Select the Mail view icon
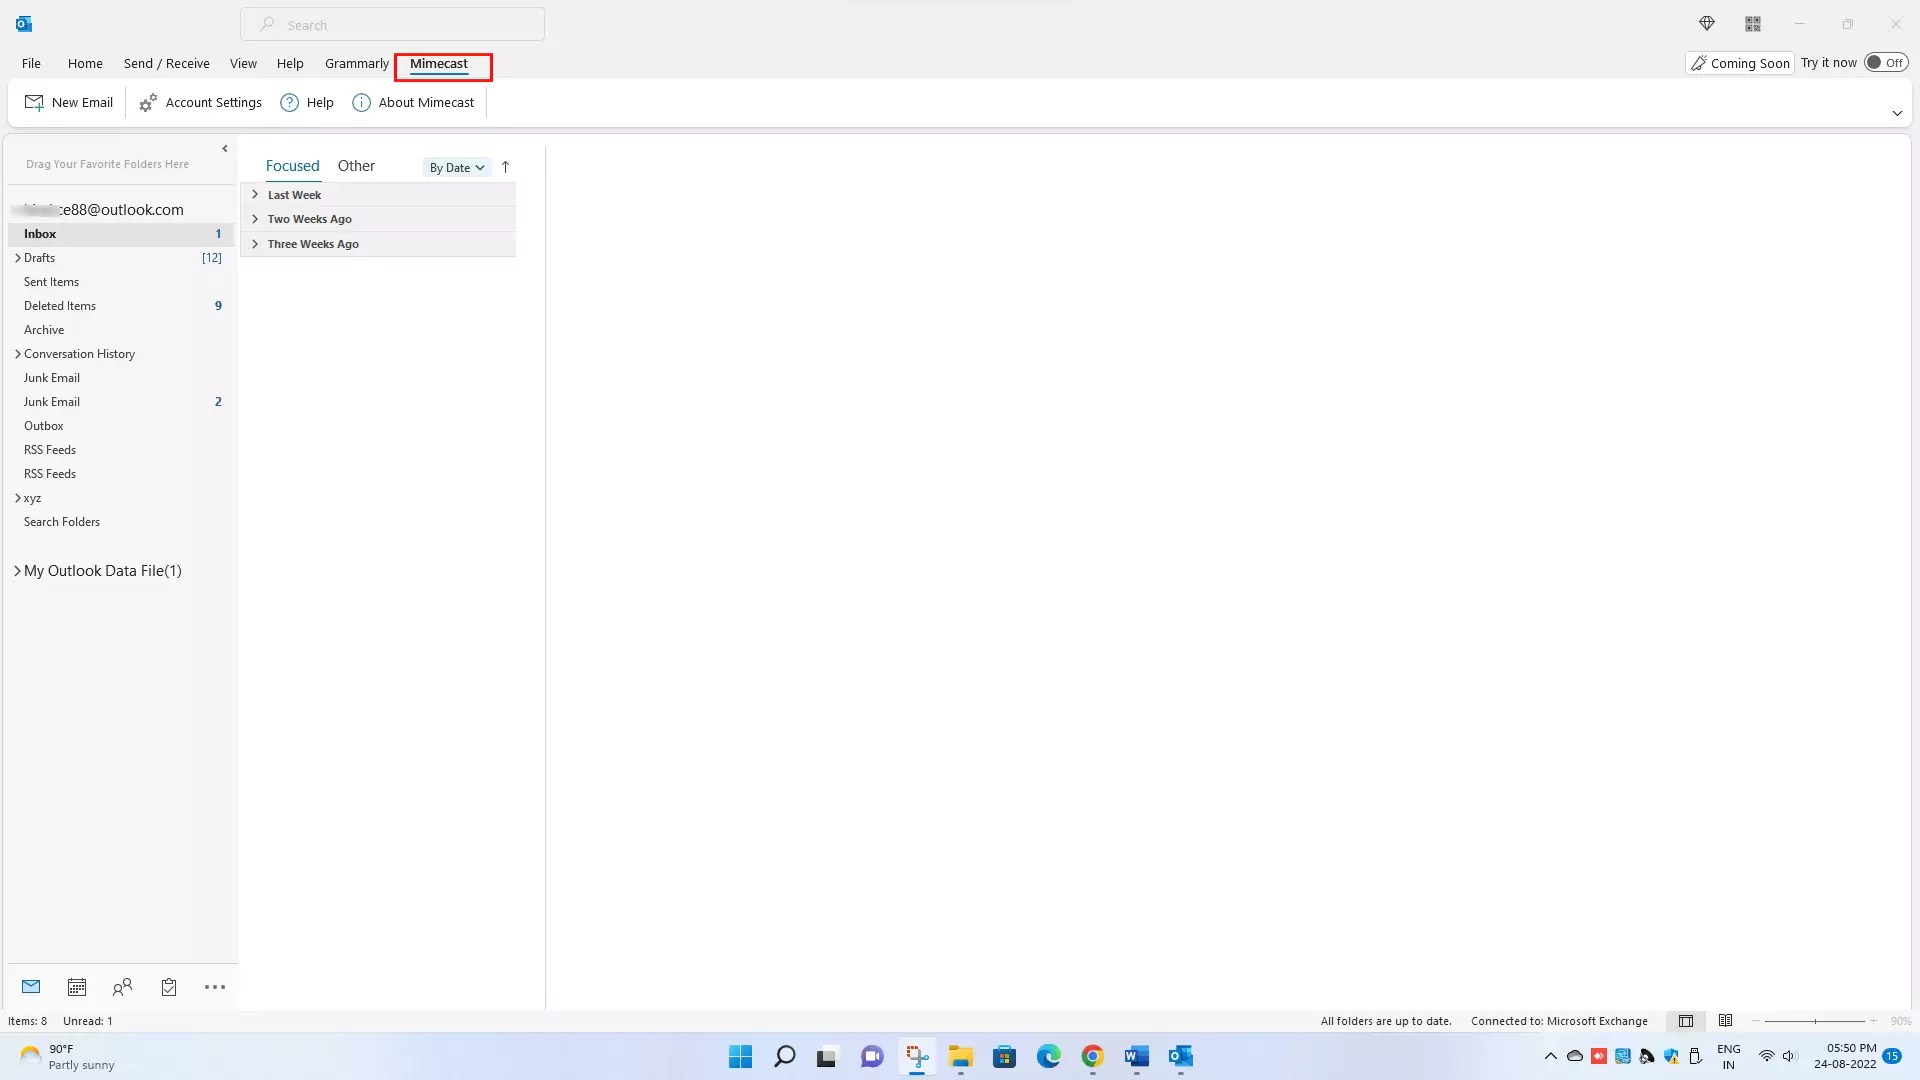 (x=31, y=987)
